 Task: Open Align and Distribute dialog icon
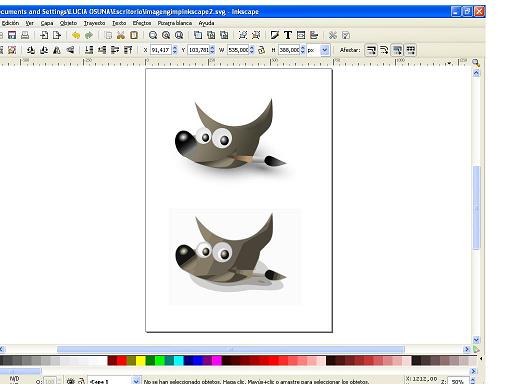coord(314,35)
